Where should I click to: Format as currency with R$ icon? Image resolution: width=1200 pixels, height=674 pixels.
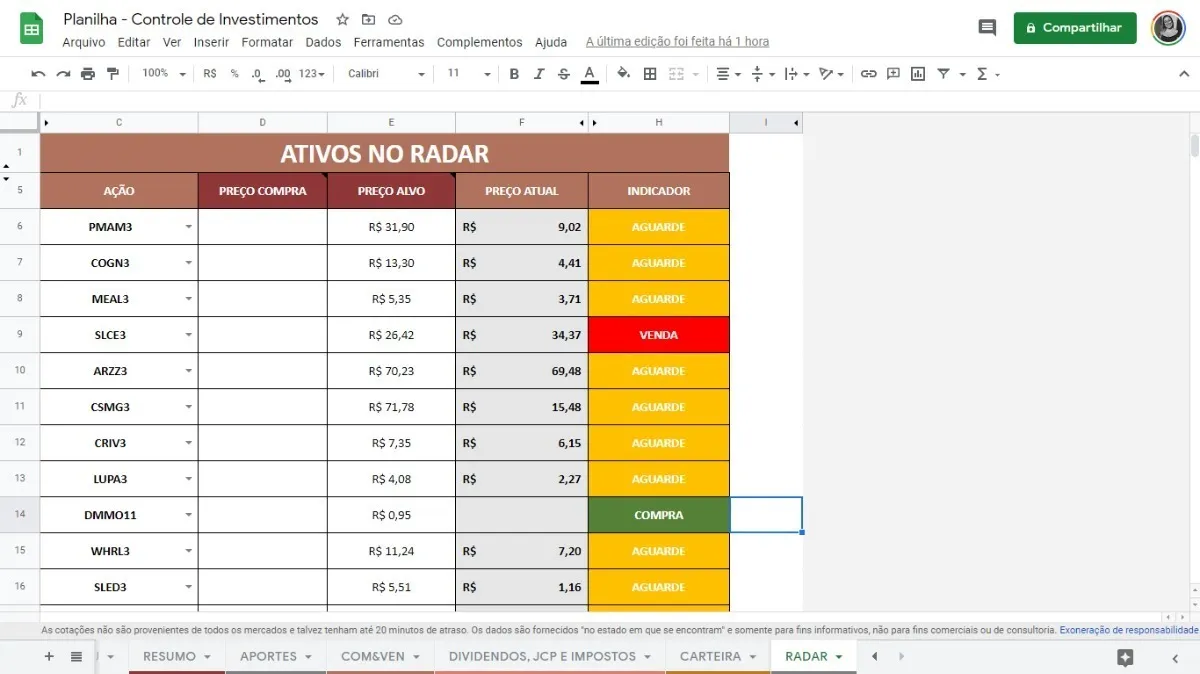point(210,74)
